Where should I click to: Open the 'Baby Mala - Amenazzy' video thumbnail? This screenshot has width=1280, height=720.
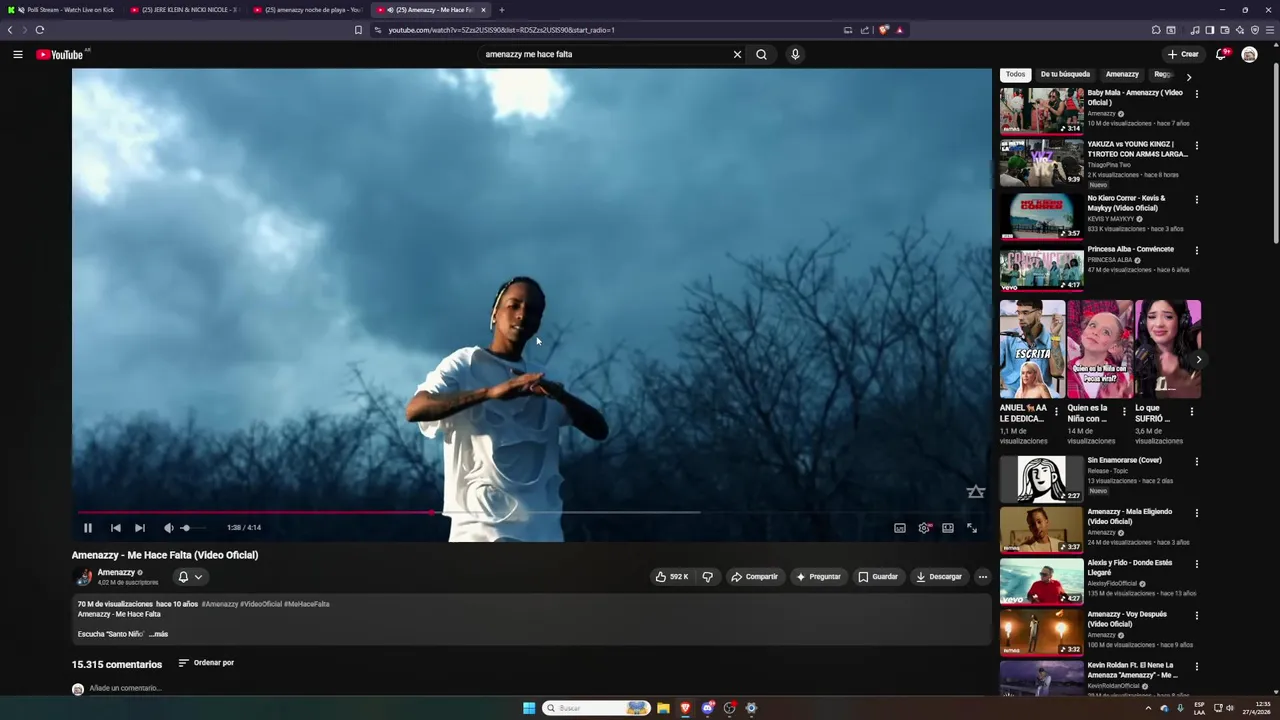[1041, 111]
